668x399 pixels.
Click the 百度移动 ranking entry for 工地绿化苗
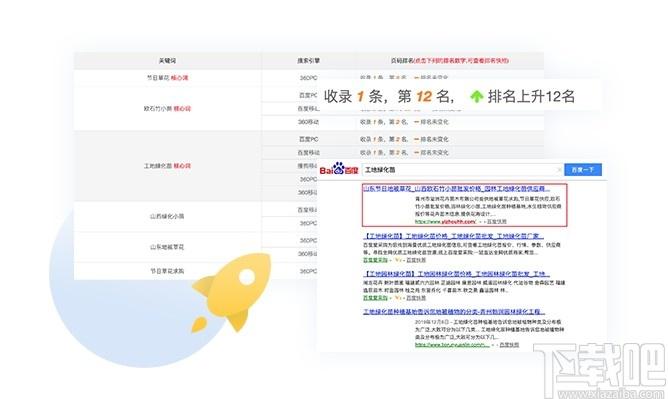pyautogui.click(x=403, y=152)
